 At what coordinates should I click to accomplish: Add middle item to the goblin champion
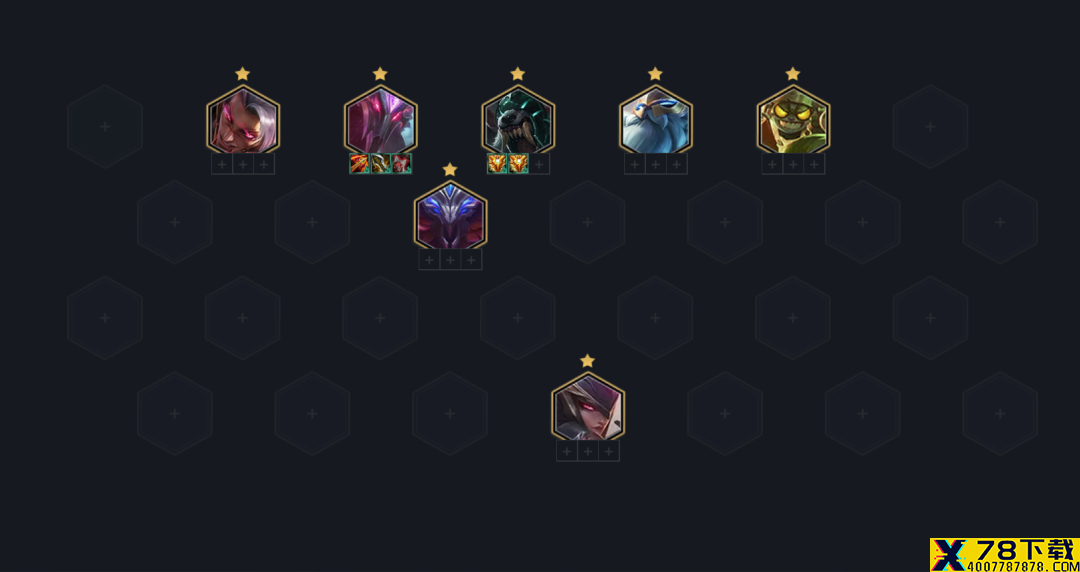793,164
